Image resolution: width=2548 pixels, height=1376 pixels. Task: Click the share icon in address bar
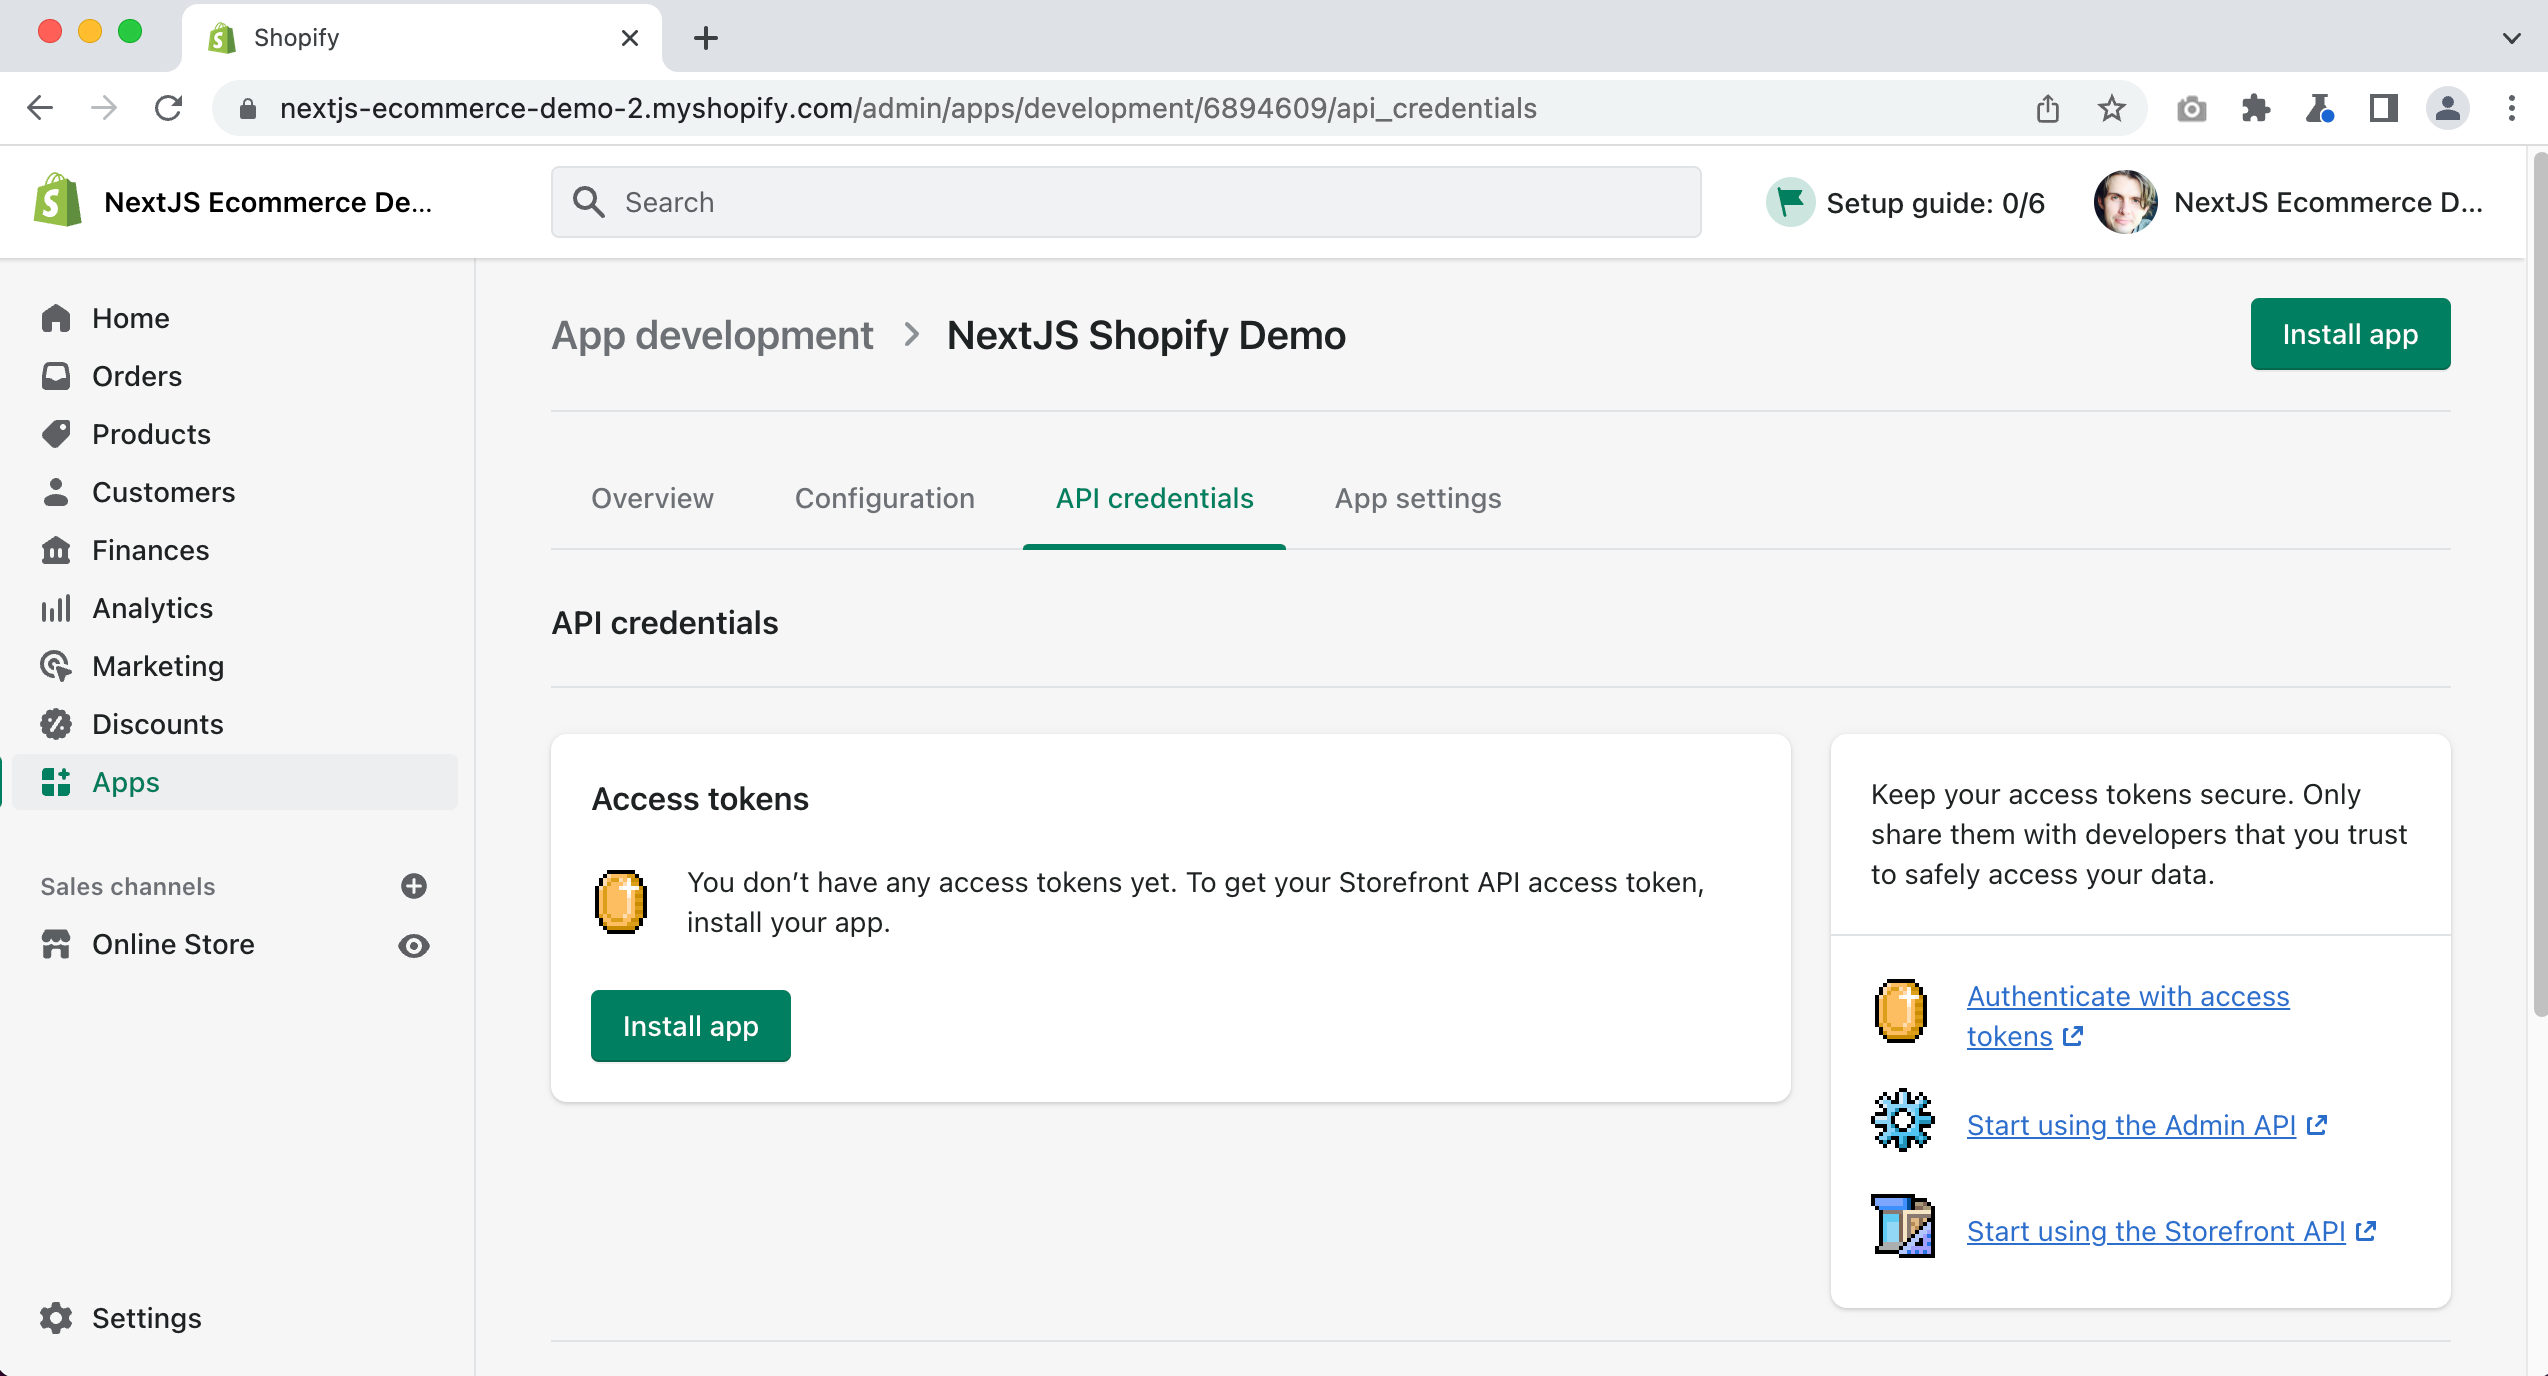pyautogui.click(x=2048, y=108)
